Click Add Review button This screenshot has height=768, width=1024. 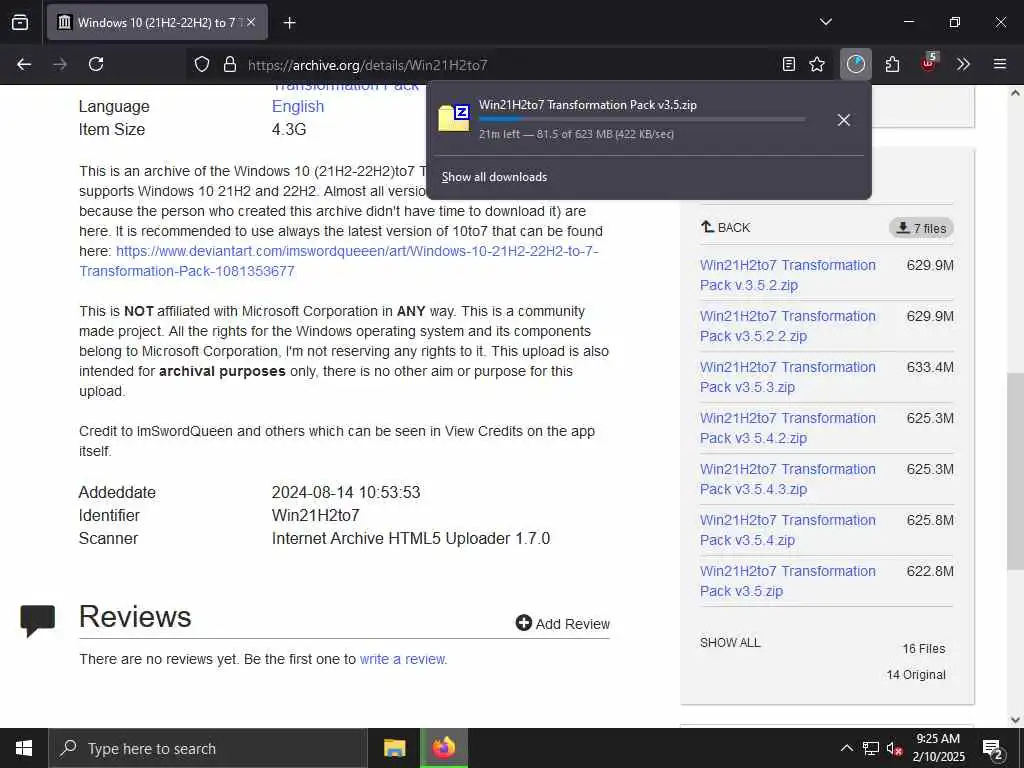(563, 624)
